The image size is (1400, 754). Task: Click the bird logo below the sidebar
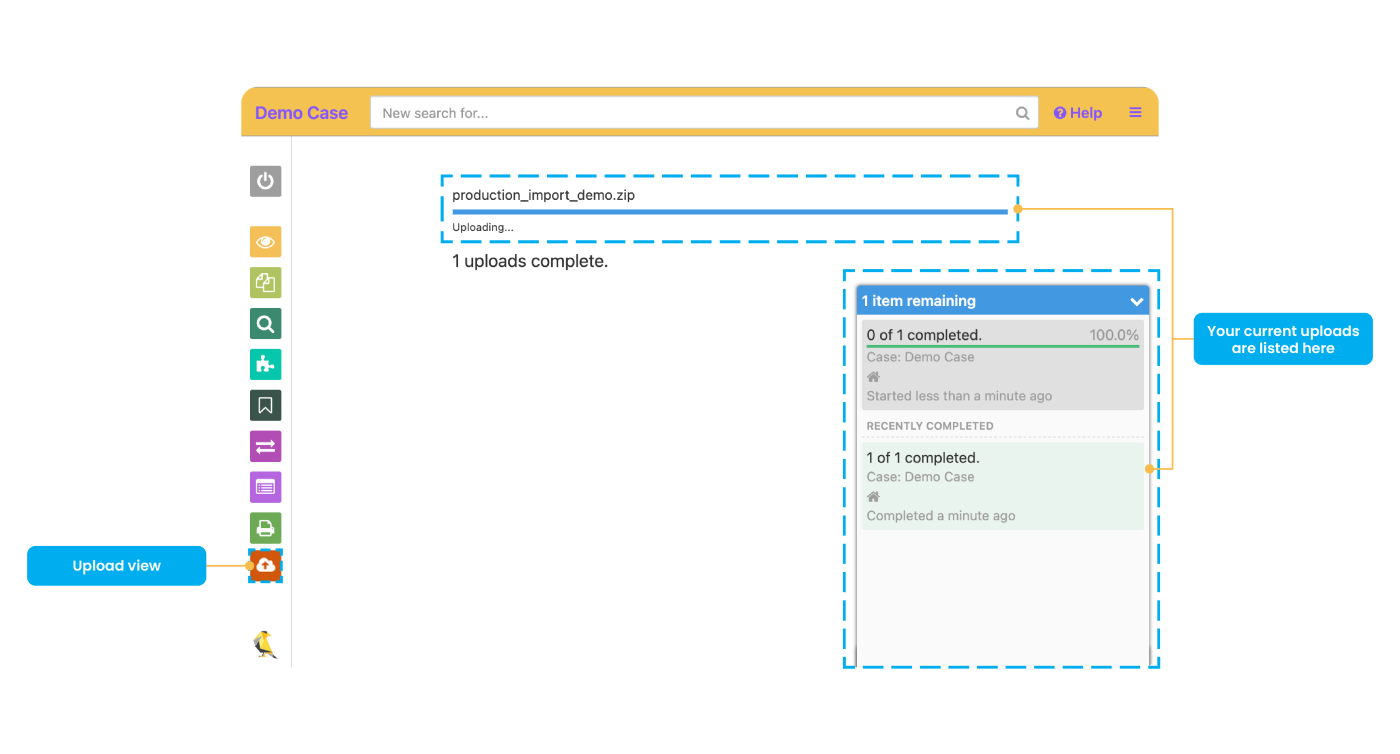(x=265, y=643)
